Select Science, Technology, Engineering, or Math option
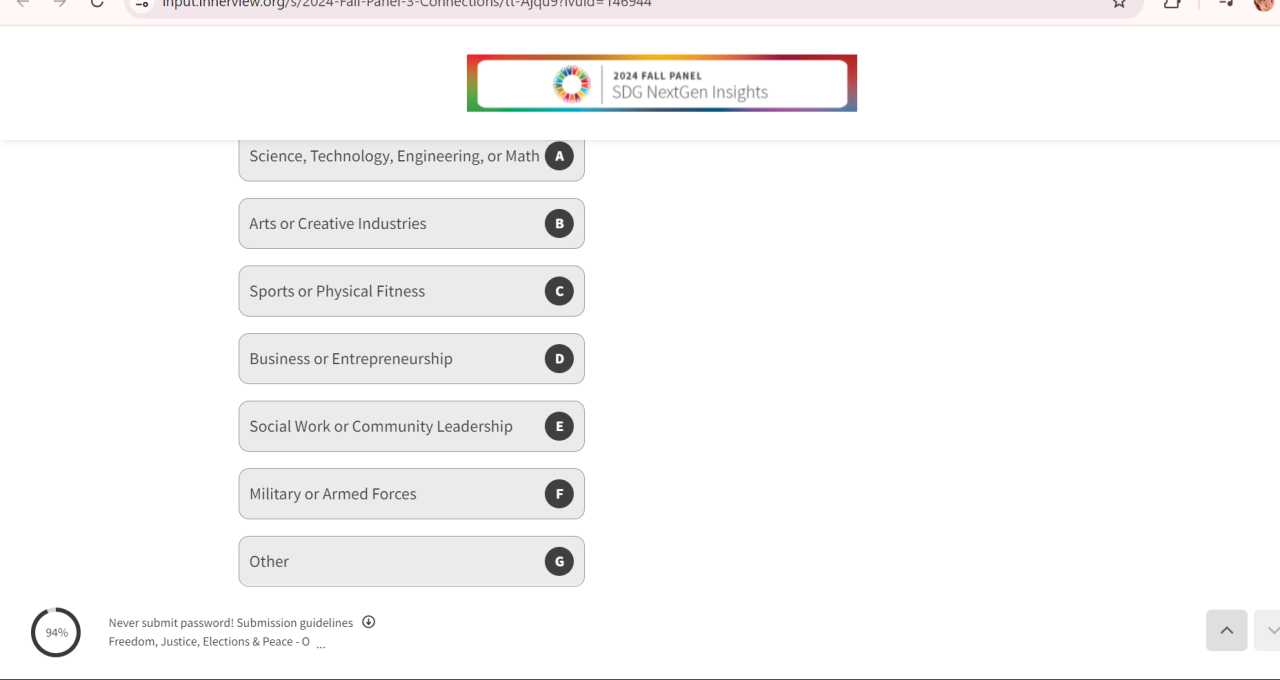This screenshot has width=1280, height=680. pyautogui.click(x=411, y=157)
